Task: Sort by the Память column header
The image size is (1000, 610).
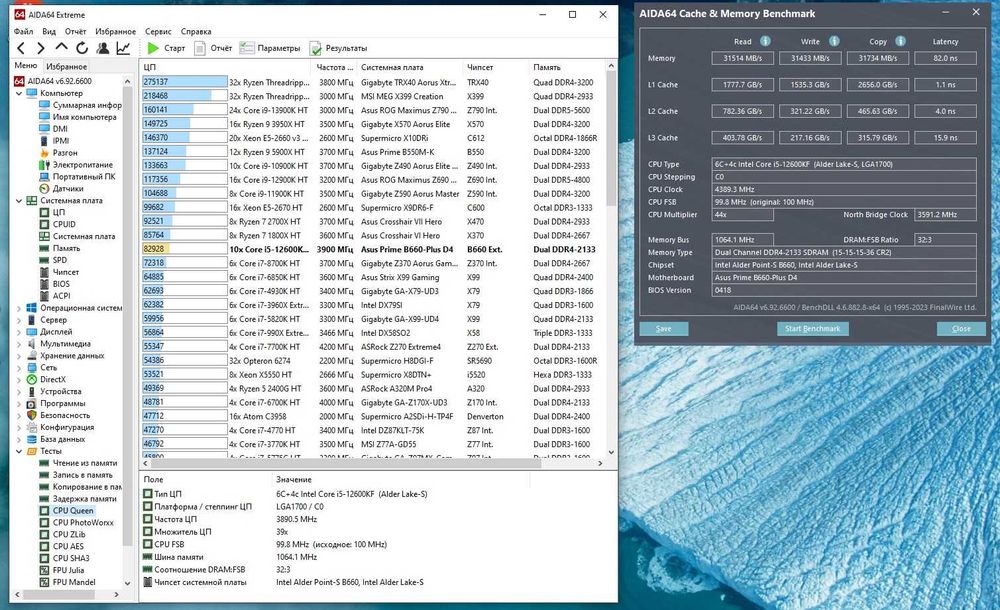Action: [565, 67]
